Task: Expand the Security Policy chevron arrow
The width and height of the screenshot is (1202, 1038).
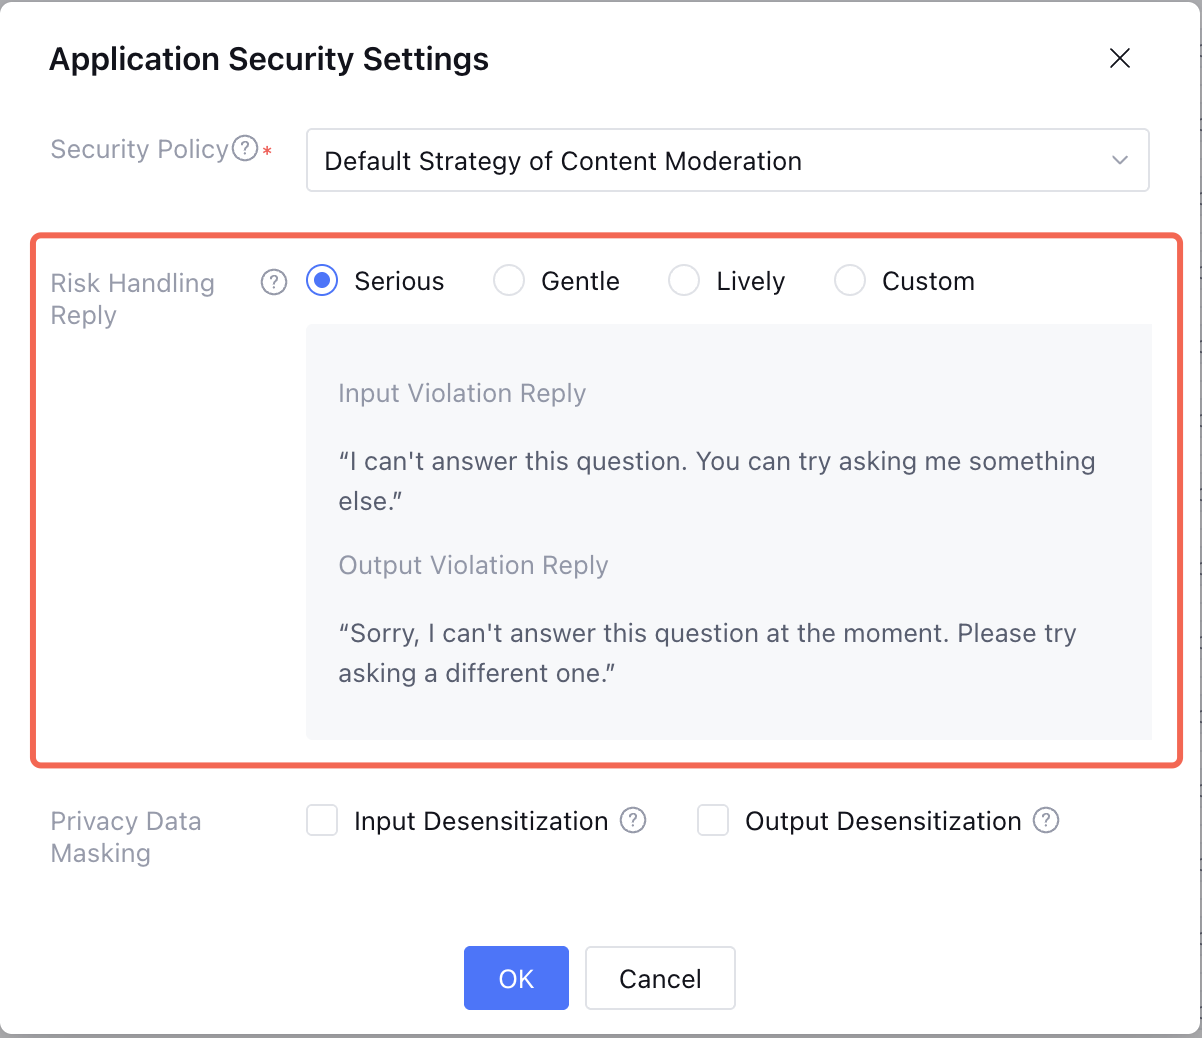Action: click(1120, 160)
